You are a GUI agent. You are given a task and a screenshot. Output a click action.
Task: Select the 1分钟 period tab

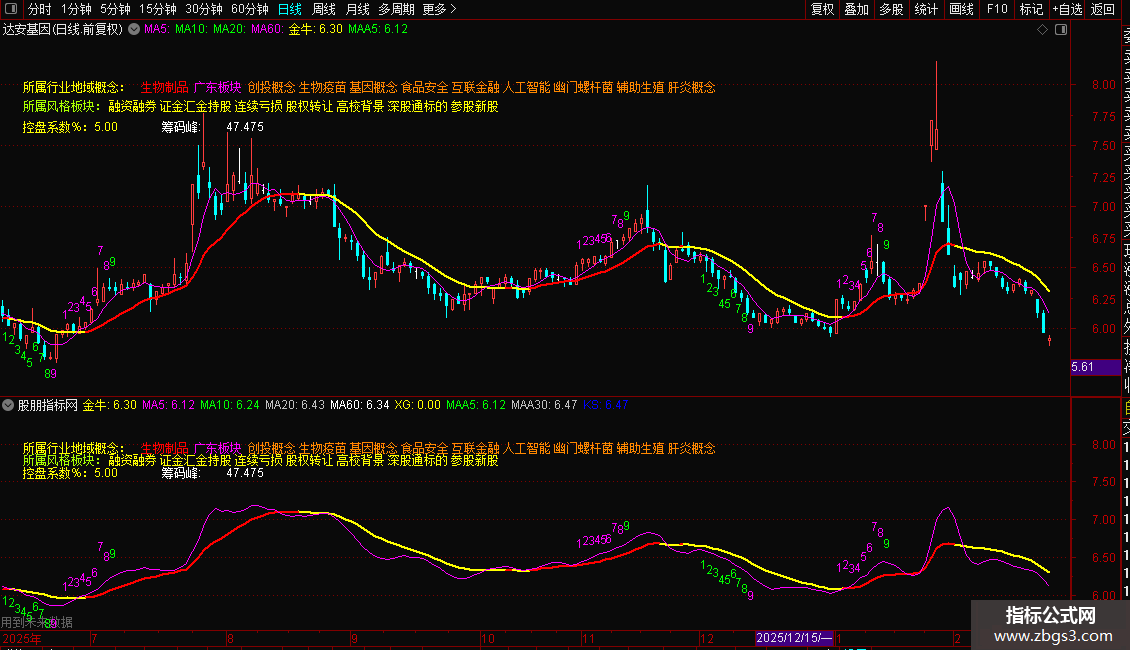click(76, 9)
